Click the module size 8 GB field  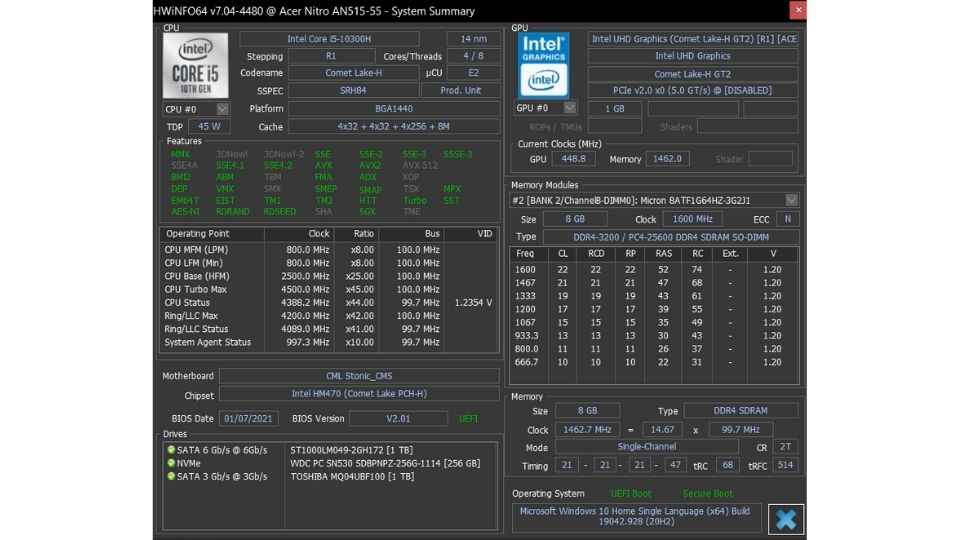(575, 219)
